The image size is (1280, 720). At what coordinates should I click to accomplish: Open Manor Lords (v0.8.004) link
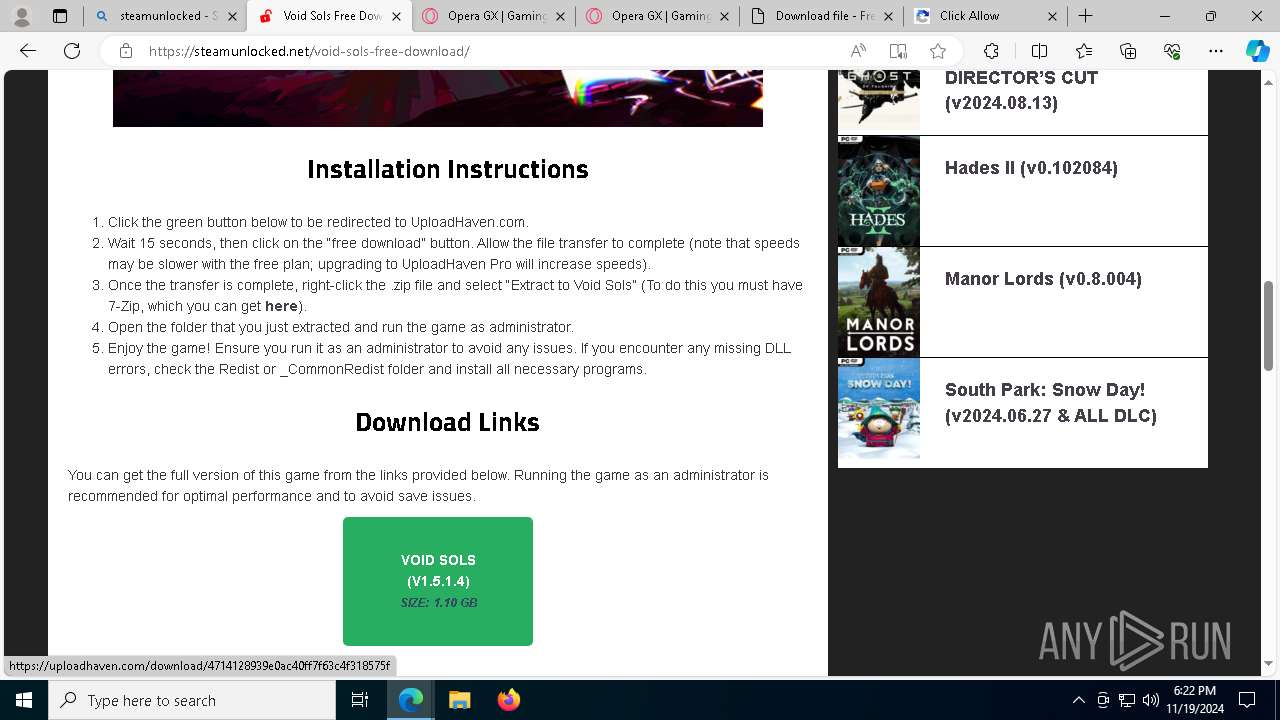1043,279
